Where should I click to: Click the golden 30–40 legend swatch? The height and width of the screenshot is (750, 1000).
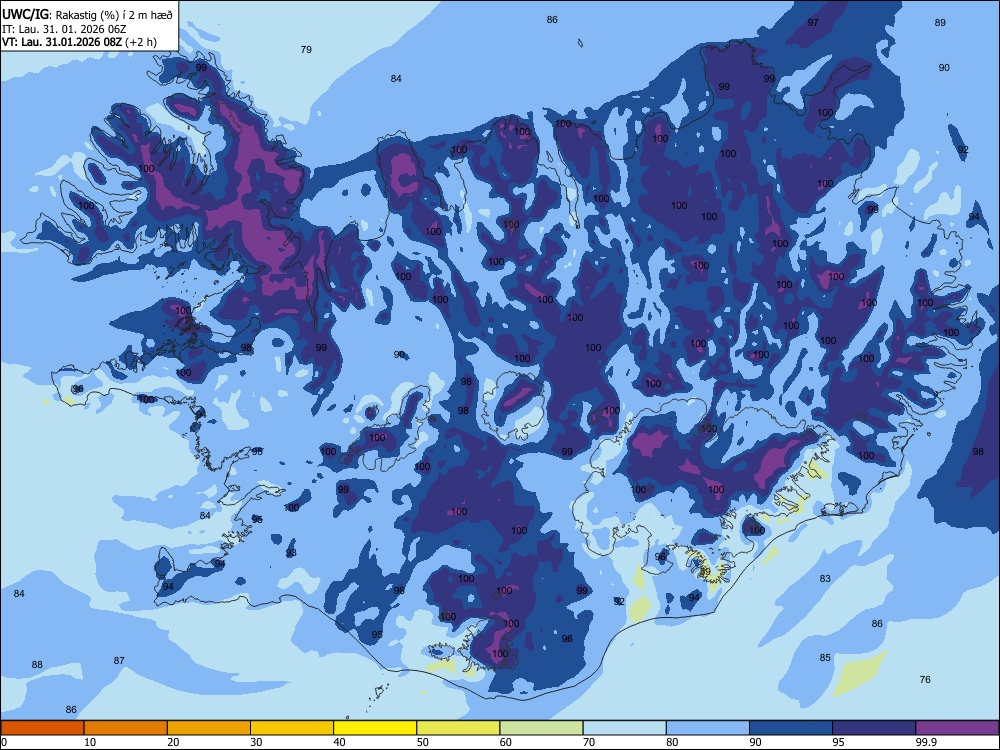292,728
